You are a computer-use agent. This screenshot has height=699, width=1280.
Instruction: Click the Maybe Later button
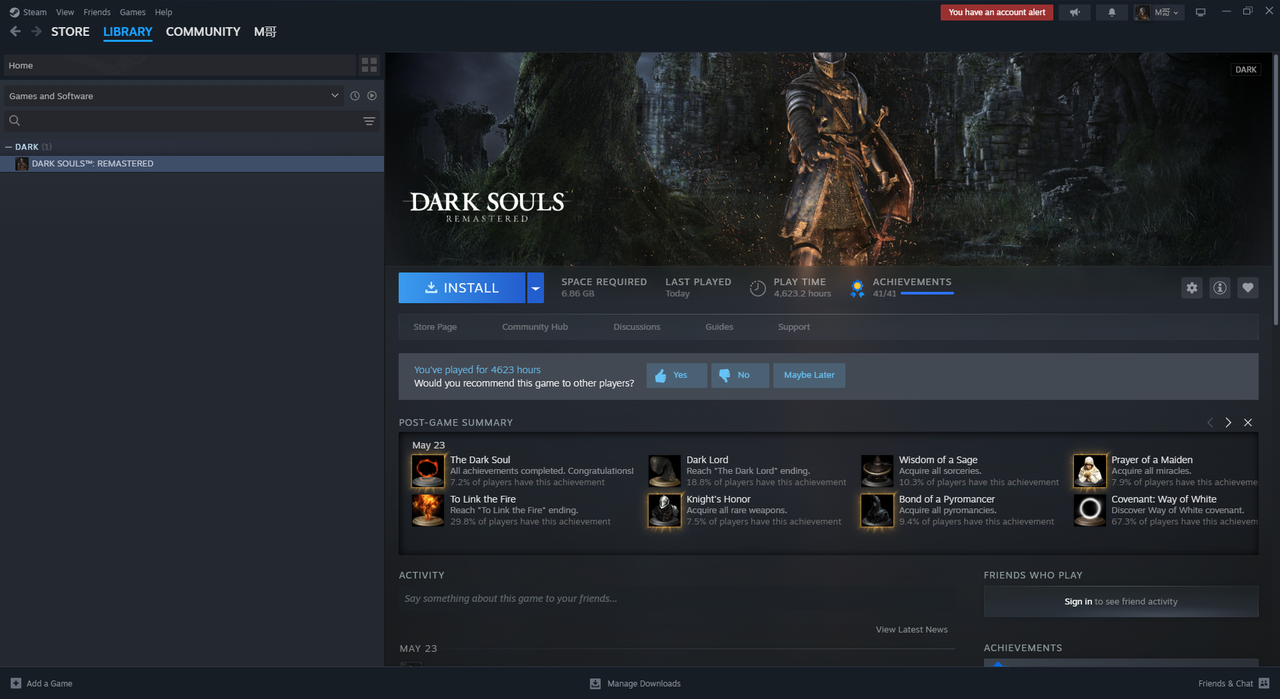click(809, 375)
